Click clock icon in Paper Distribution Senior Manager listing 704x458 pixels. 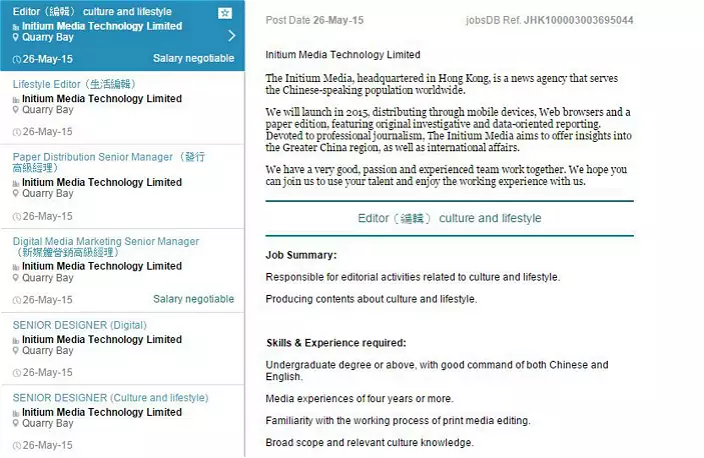16,216
